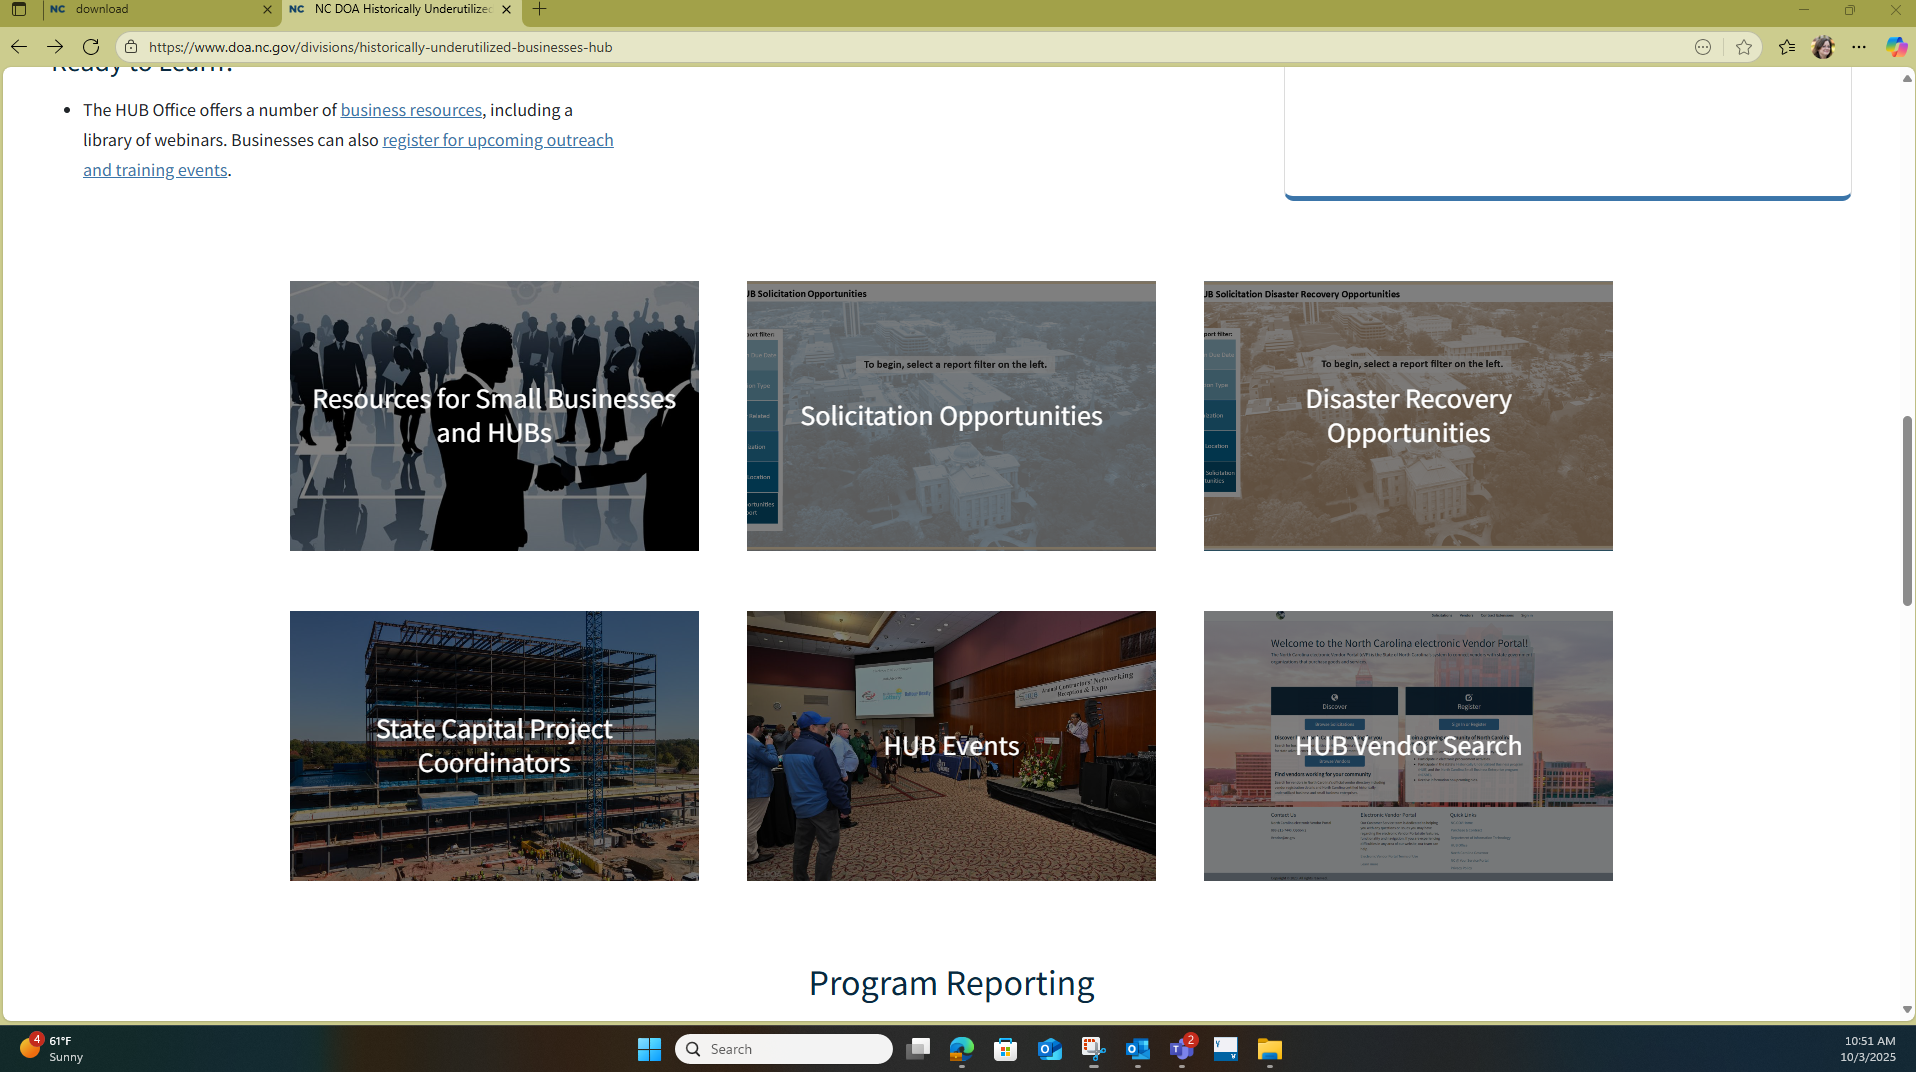This screenshot has width=1916, height=1072.
Task: Open the HUB Vendor Search tile
Action: [x=1407, y=746]
